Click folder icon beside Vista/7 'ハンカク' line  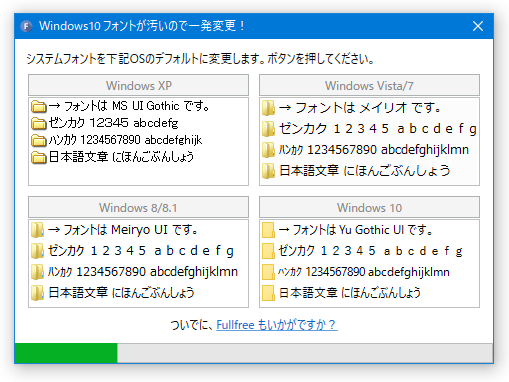268,150
